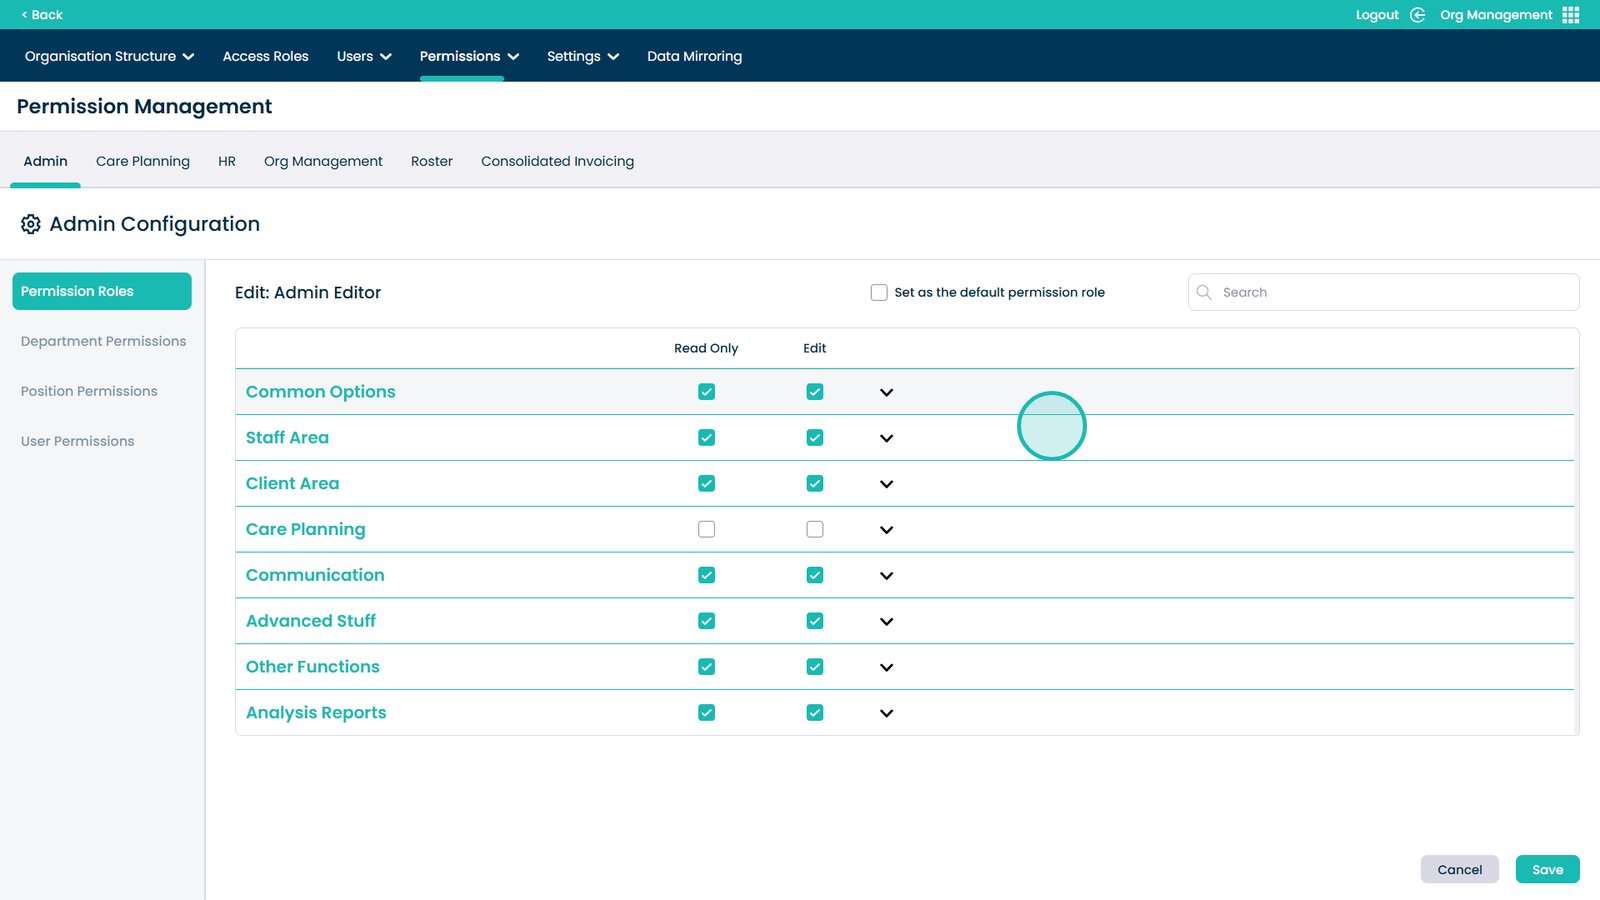The image size is (1600, 900).
Task: Open the Settings dropdown in navbar
Action: click(x=582, y=56)
